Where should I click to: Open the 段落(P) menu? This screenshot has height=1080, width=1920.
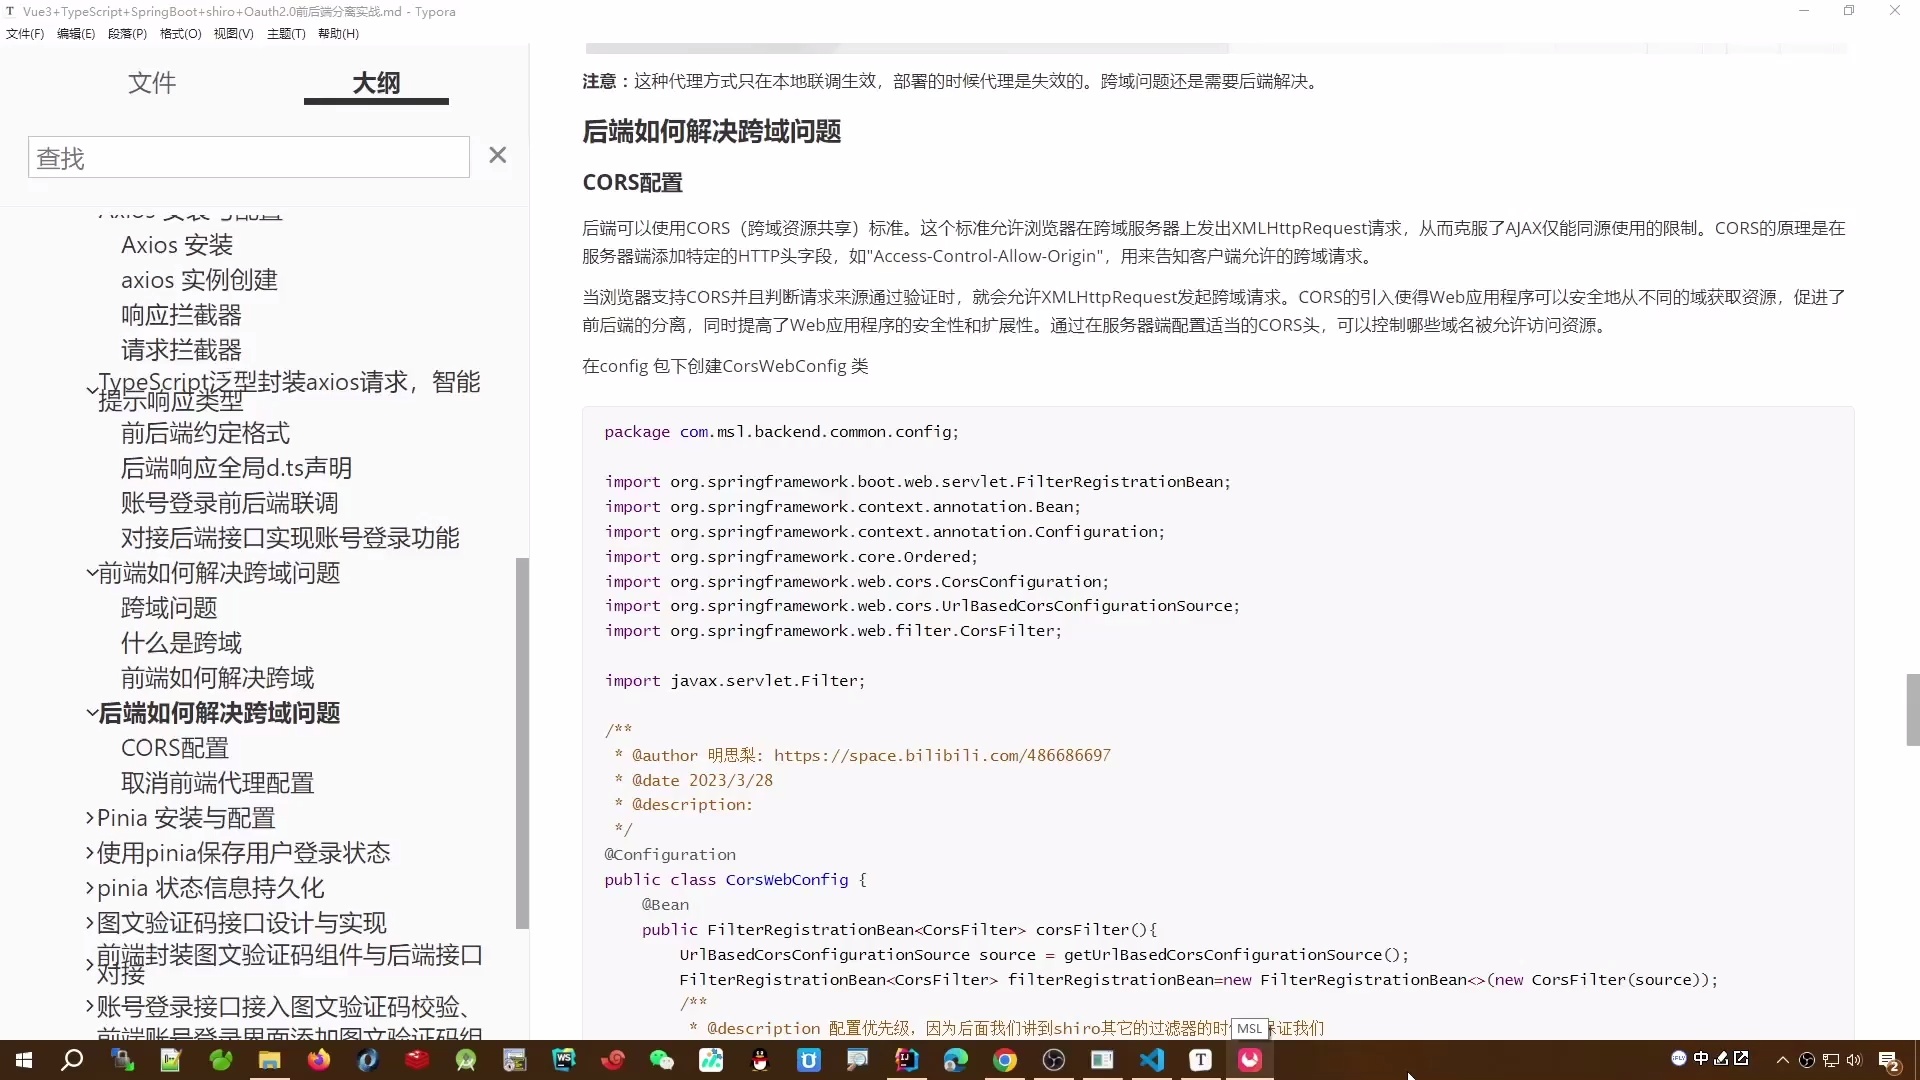(x=126, y=33)
